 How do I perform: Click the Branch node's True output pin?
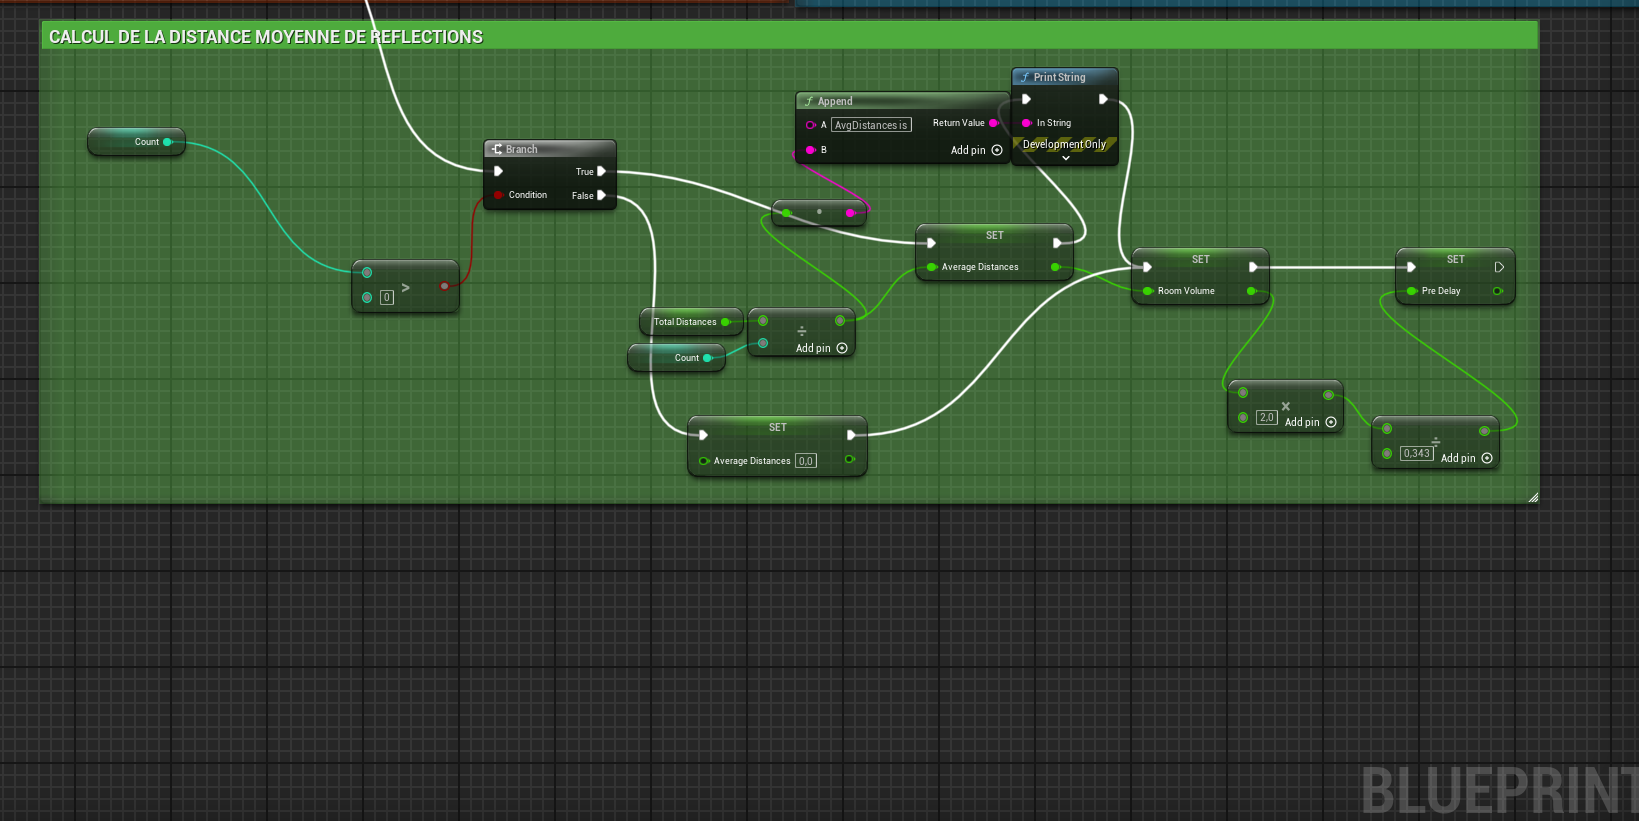(601, 172)
